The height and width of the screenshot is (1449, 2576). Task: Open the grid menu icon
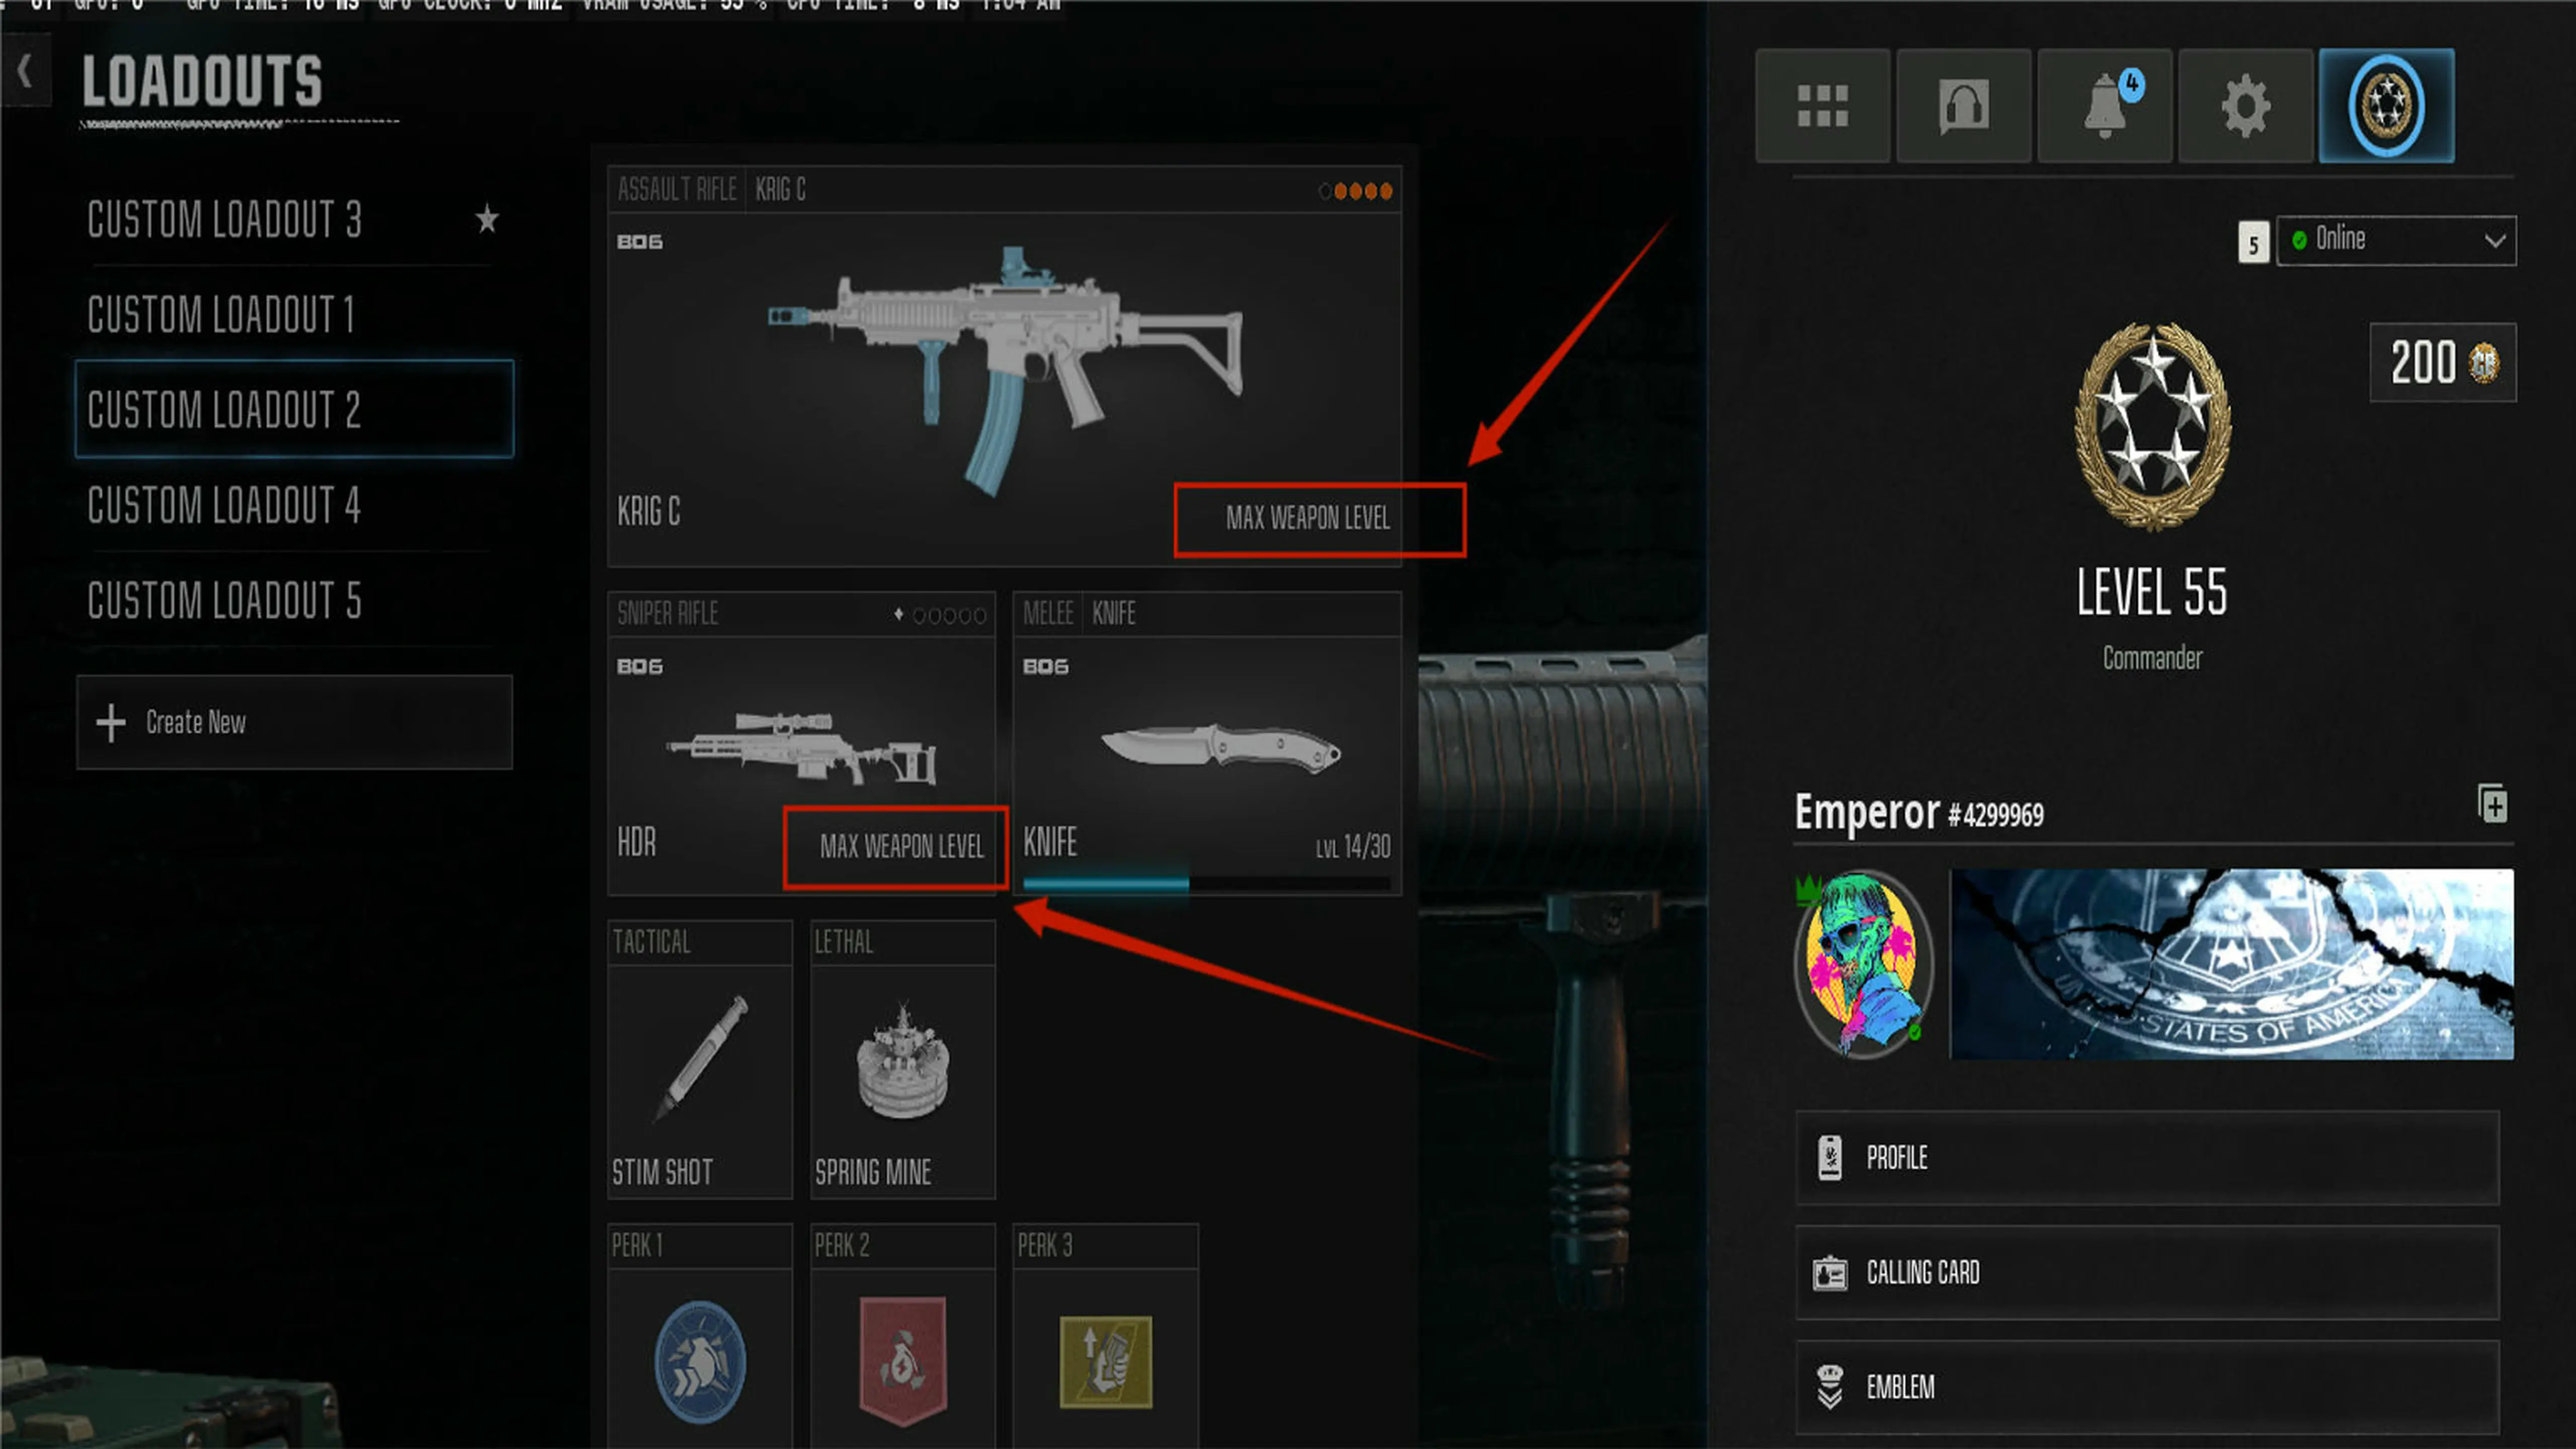point(1822,105)
